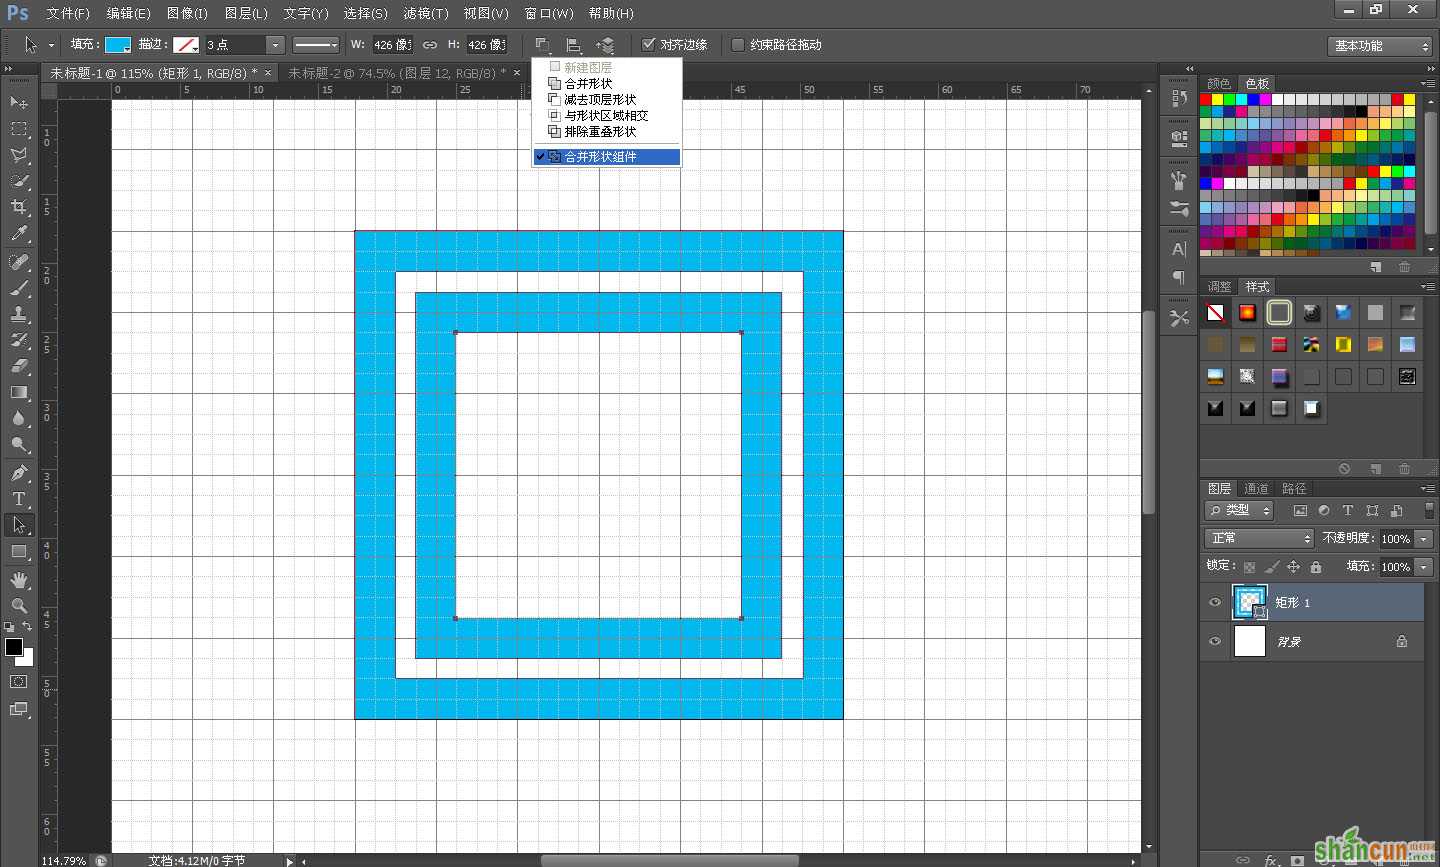Screen dimensions: 1440x867
Task: Switch to the 未标题-2 document tab
Action: (x=396, y=73)
